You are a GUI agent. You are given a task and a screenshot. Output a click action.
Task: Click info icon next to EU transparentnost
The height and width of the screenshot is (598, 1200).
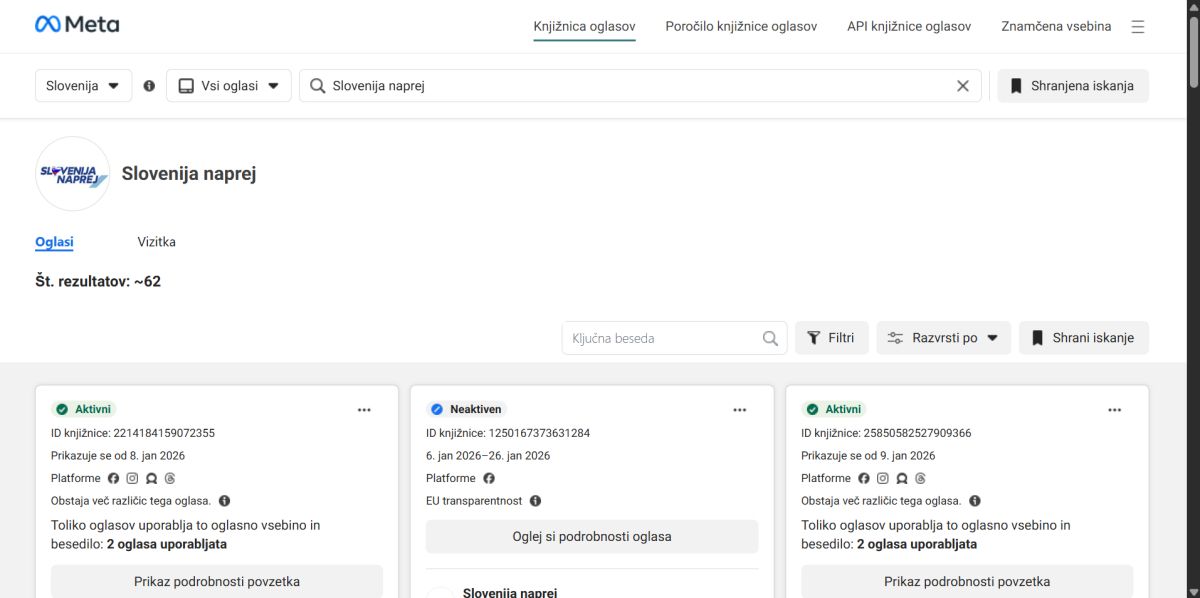click(x=536, y=501)
